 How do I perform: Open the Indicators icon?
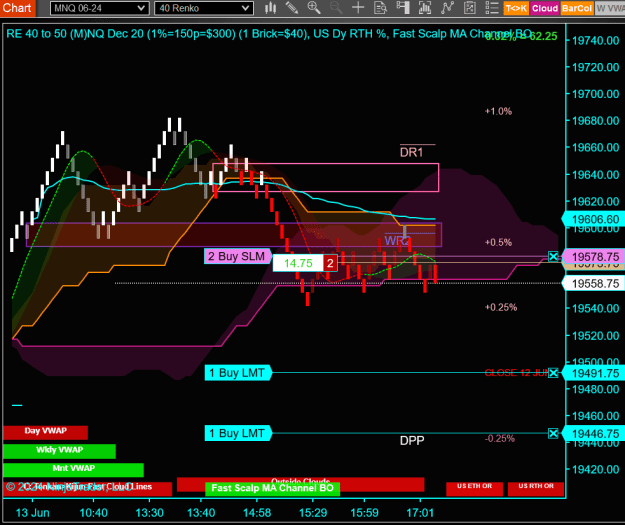tap(447, 8)
